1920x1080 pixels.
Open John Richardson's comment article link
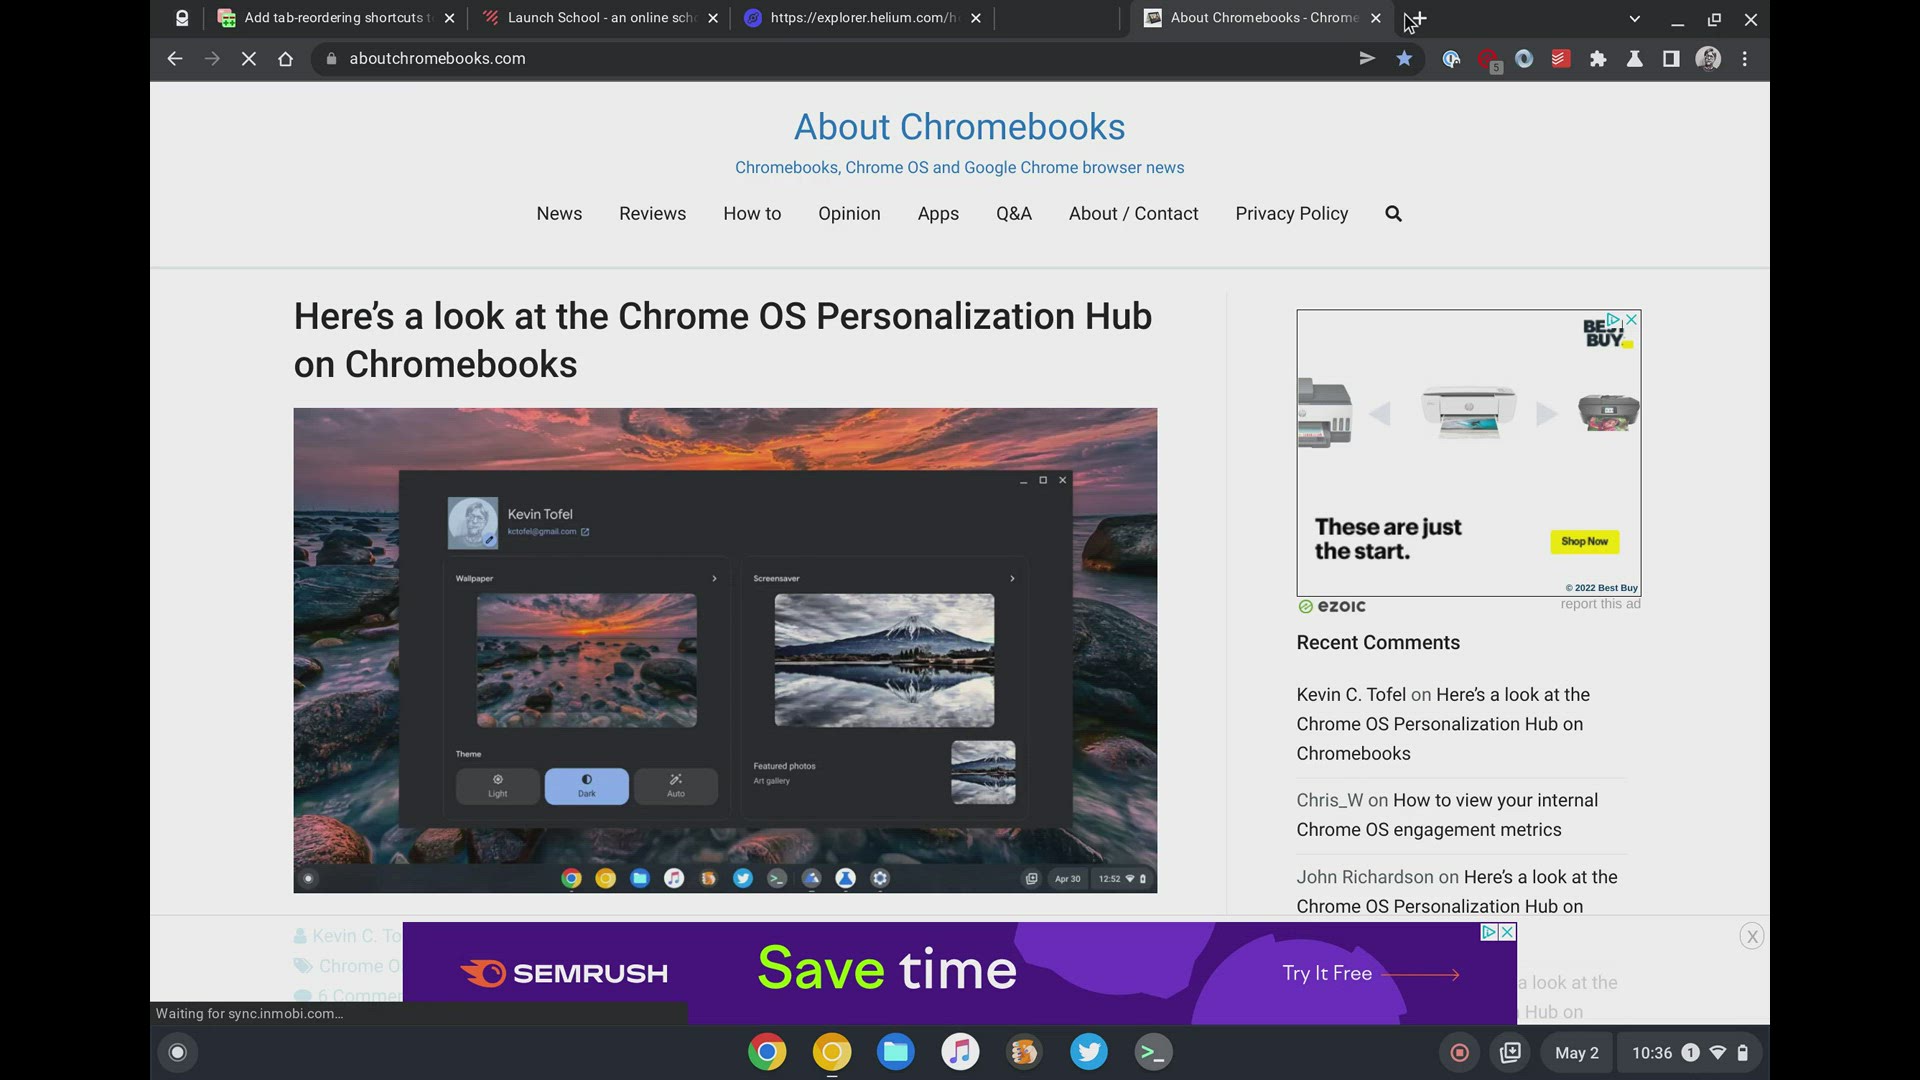coord(1457,892)
